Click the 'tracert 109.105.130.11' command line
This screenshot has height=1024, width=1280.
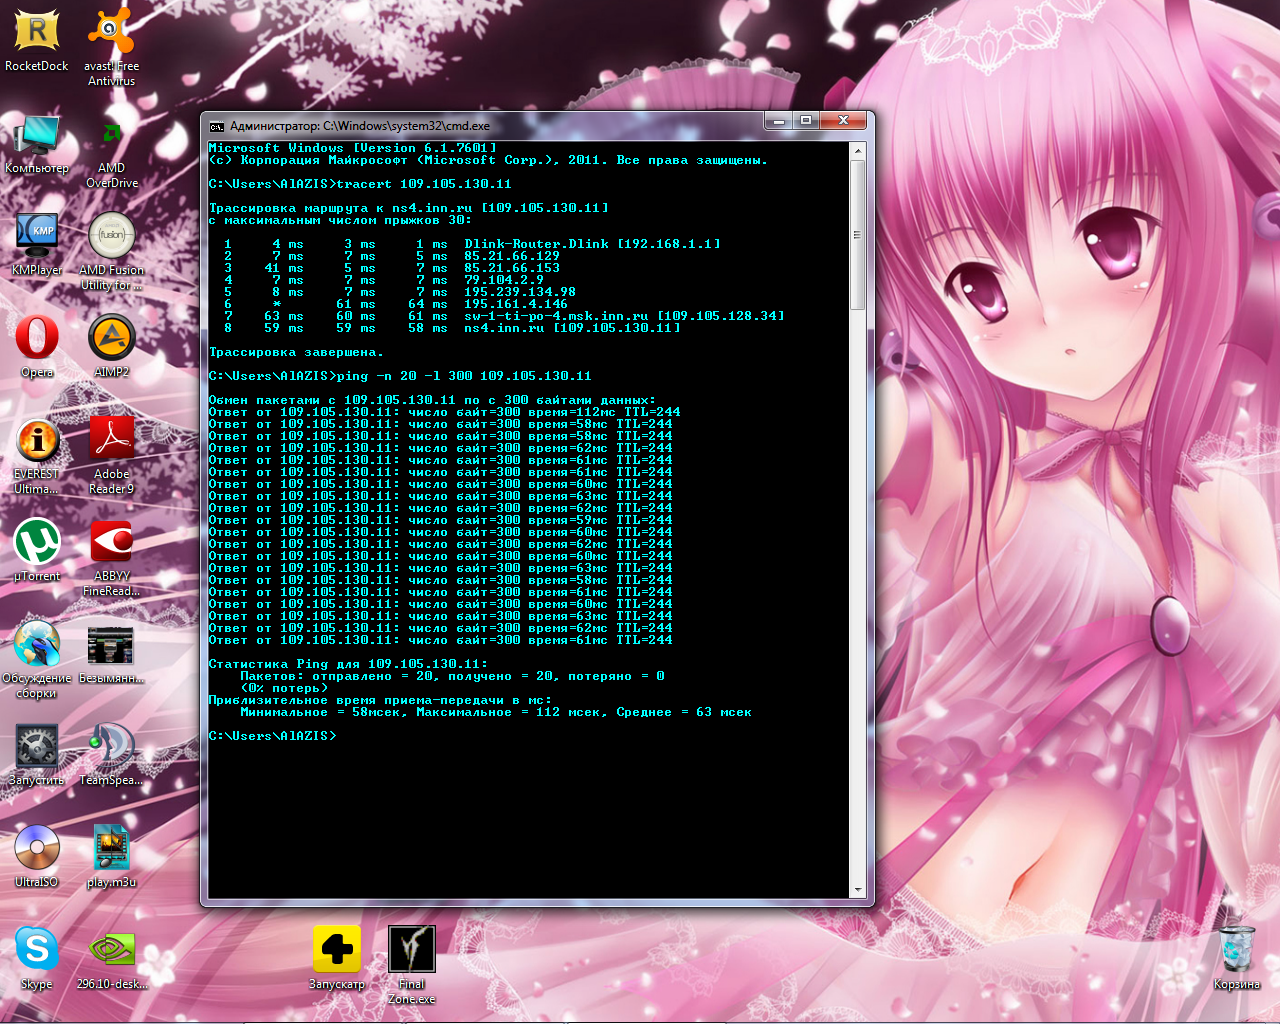(360, 184)
